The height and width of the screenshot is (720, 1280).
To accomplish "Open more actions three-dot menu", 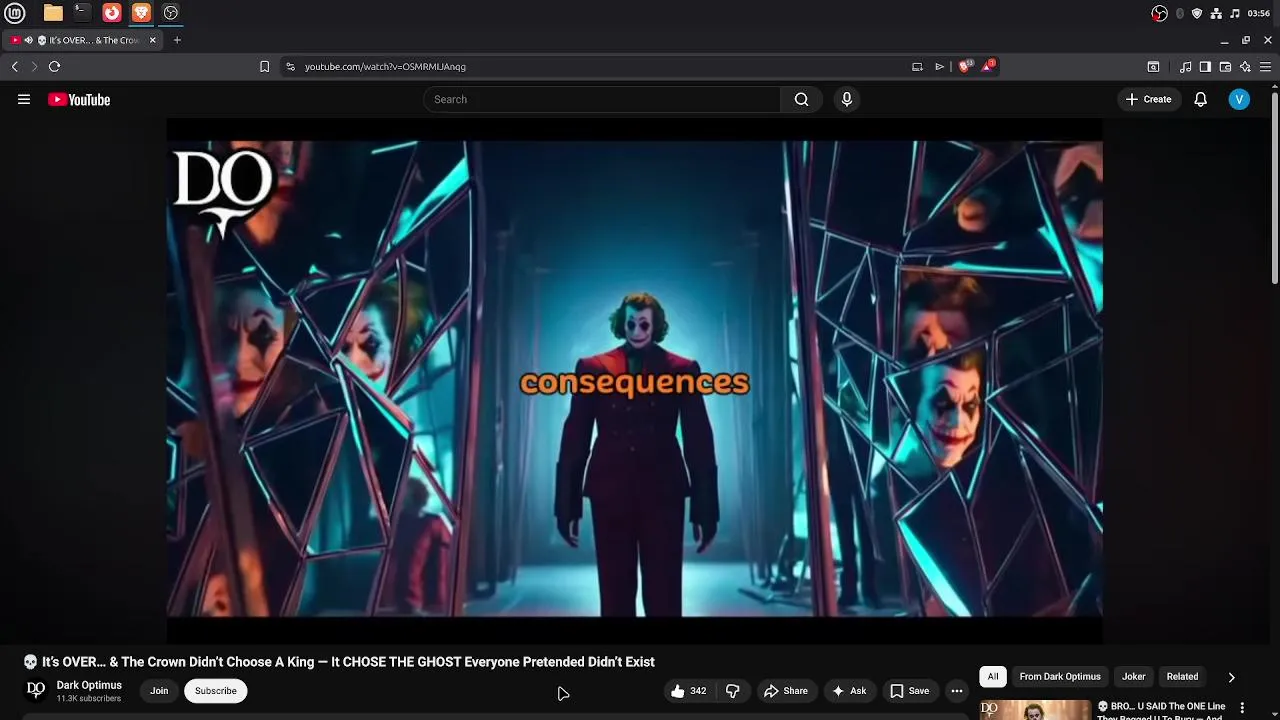I will [956, 691].
